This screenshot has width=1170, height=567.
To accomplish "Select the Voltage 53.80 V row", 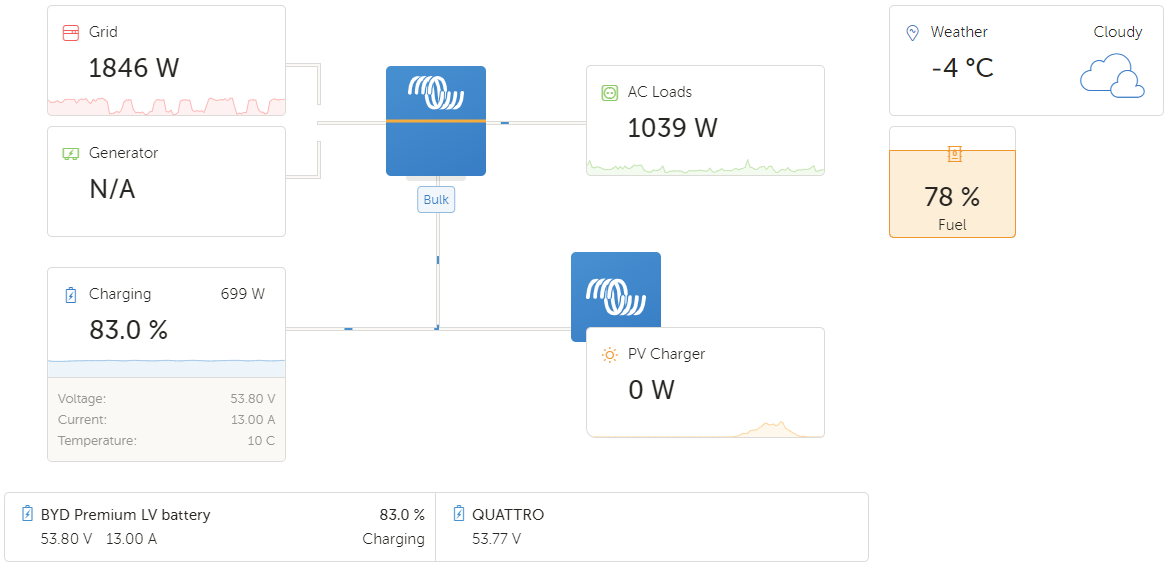I will click(x=166, y=399).
